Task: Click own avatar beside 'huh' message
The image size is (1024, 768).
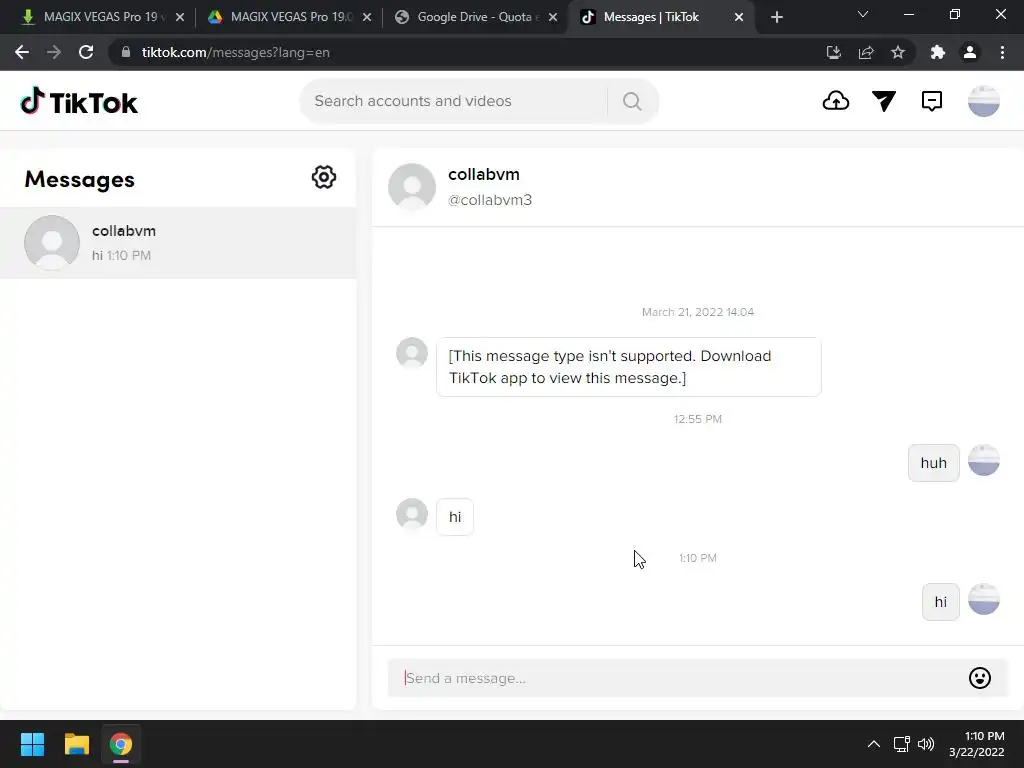Action: (984, 460)
